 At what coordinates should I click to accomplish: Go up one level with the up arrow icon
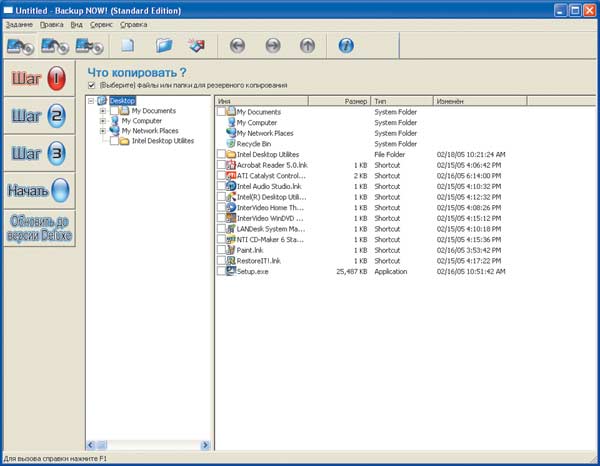[x=307, y=46]
